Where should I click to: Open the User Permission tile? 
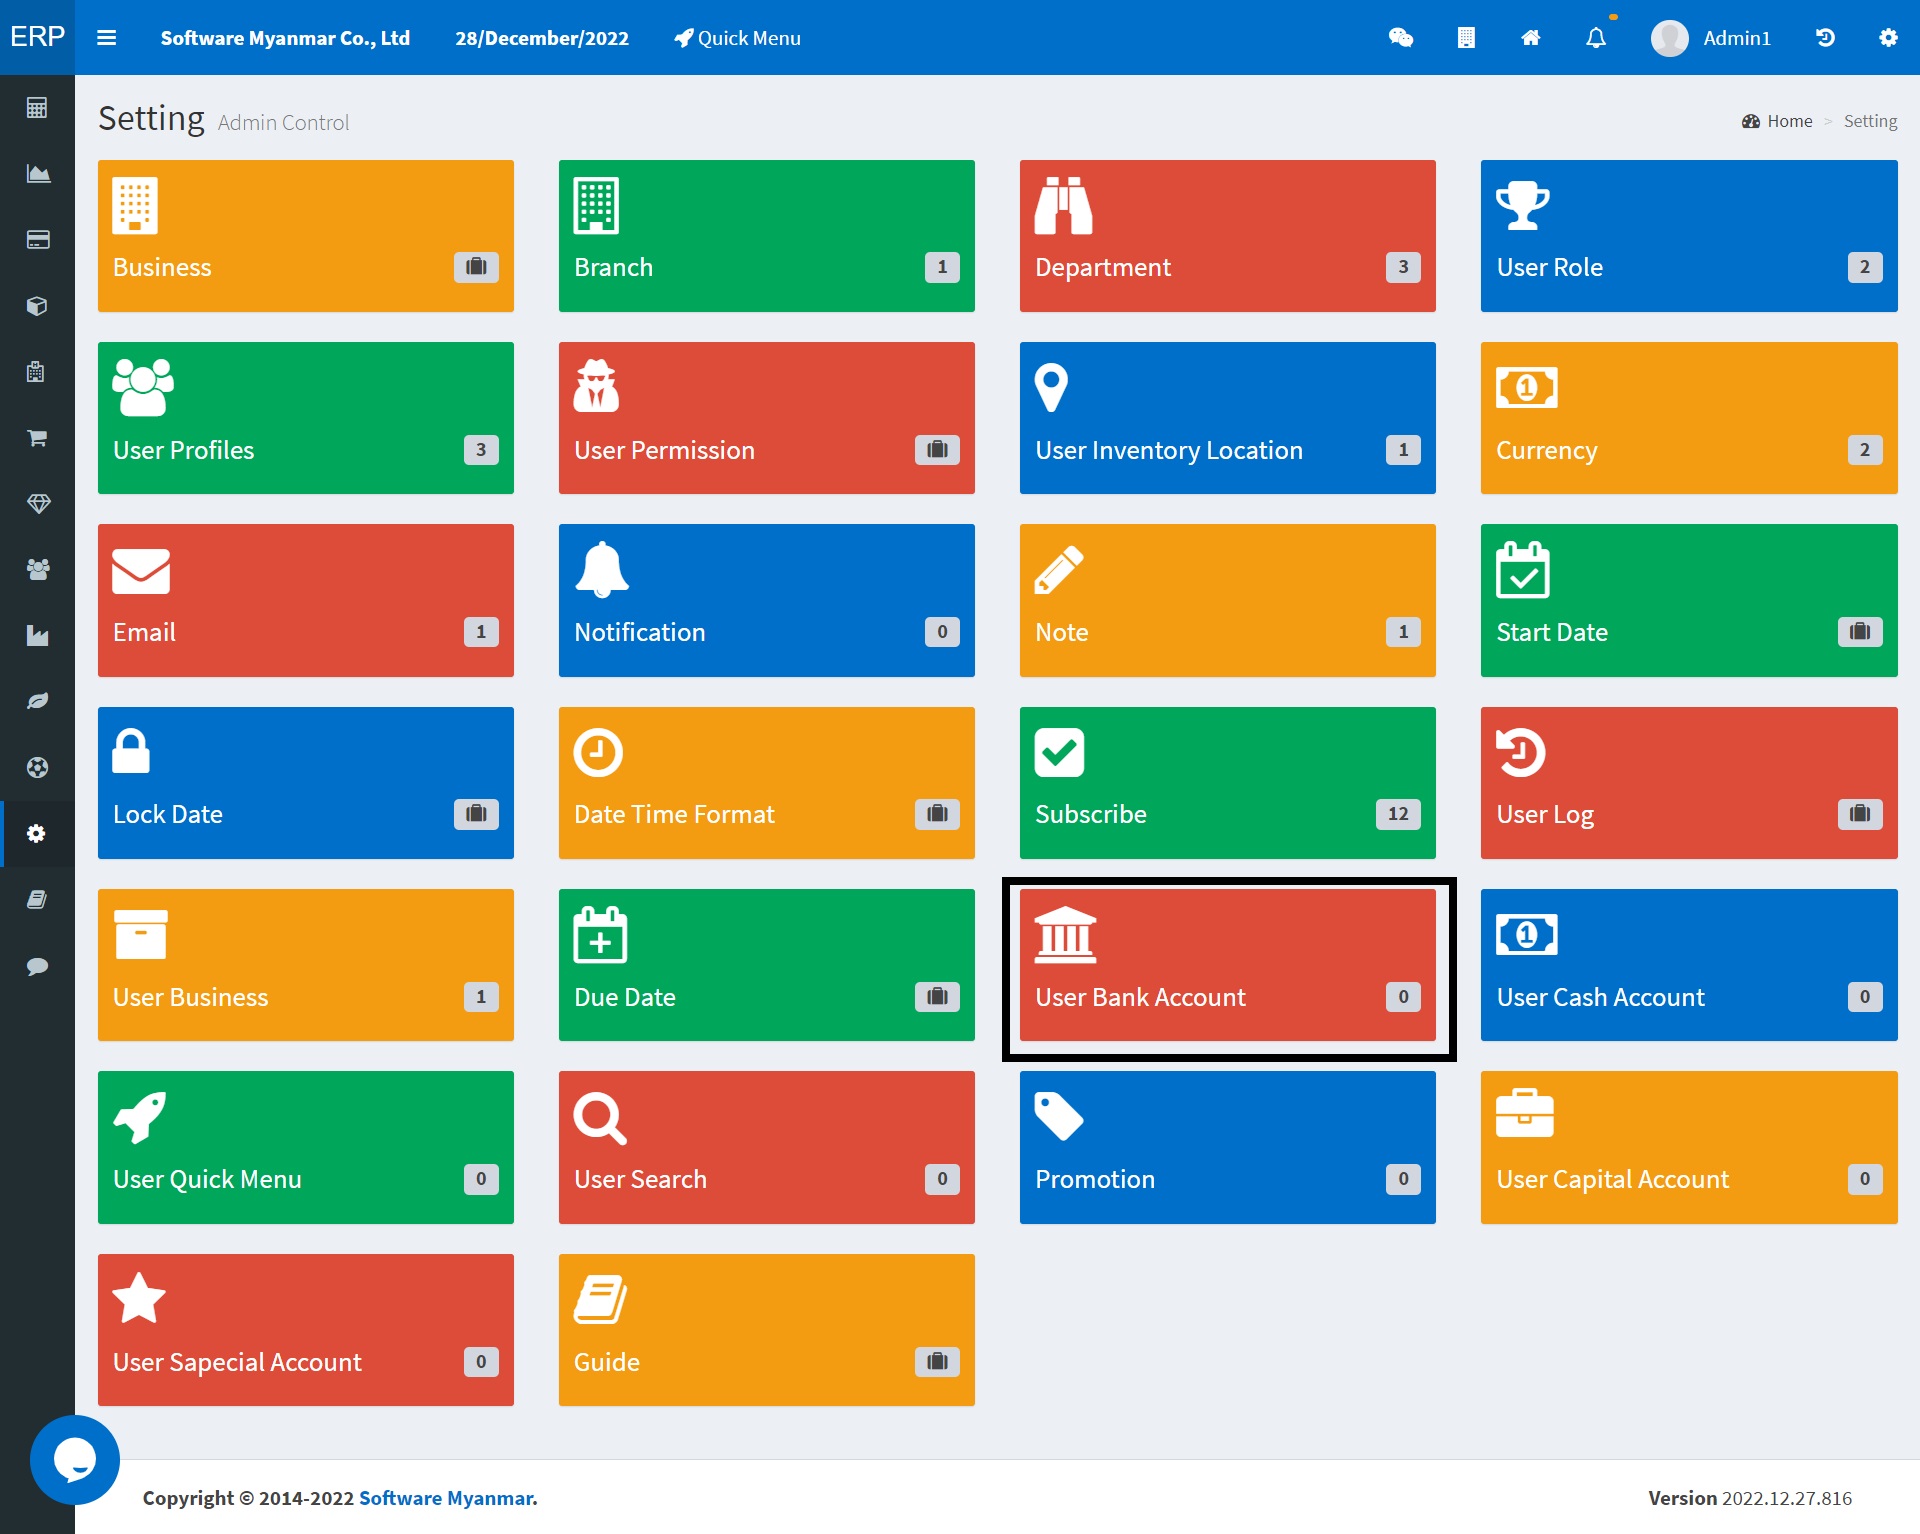(x=767, y=418)
